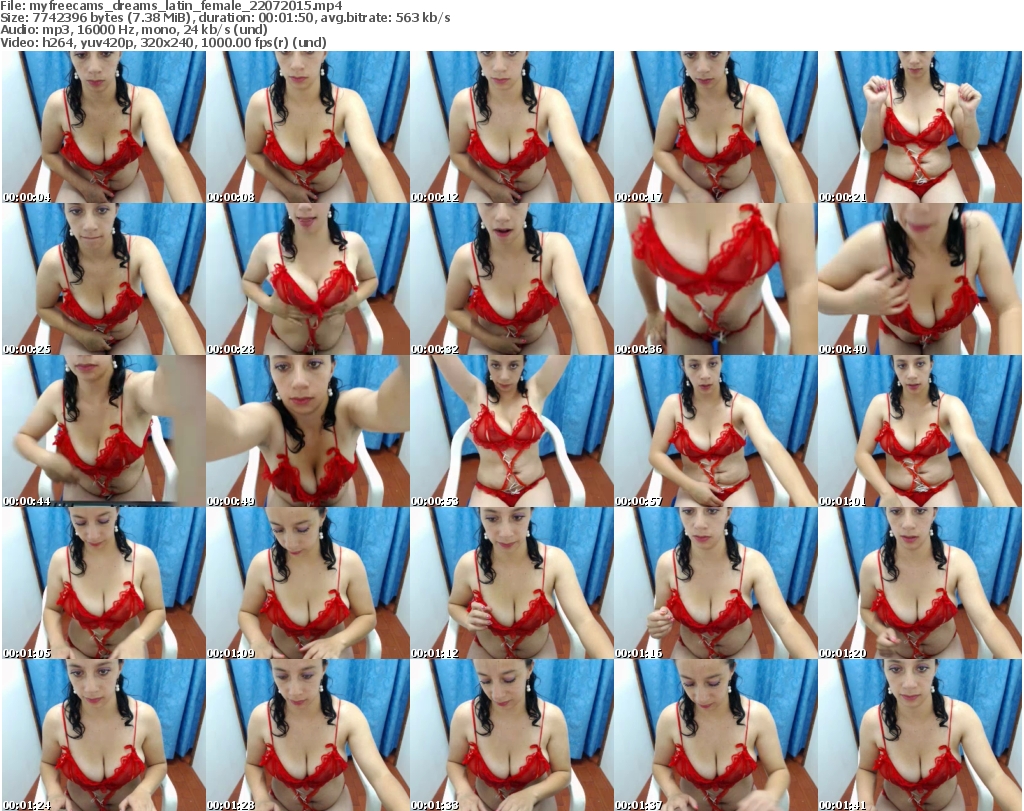Open the frame stamped 00:00:57
Screen dimensions: 1024x811
pyautogui.click(x=716, y=431)
